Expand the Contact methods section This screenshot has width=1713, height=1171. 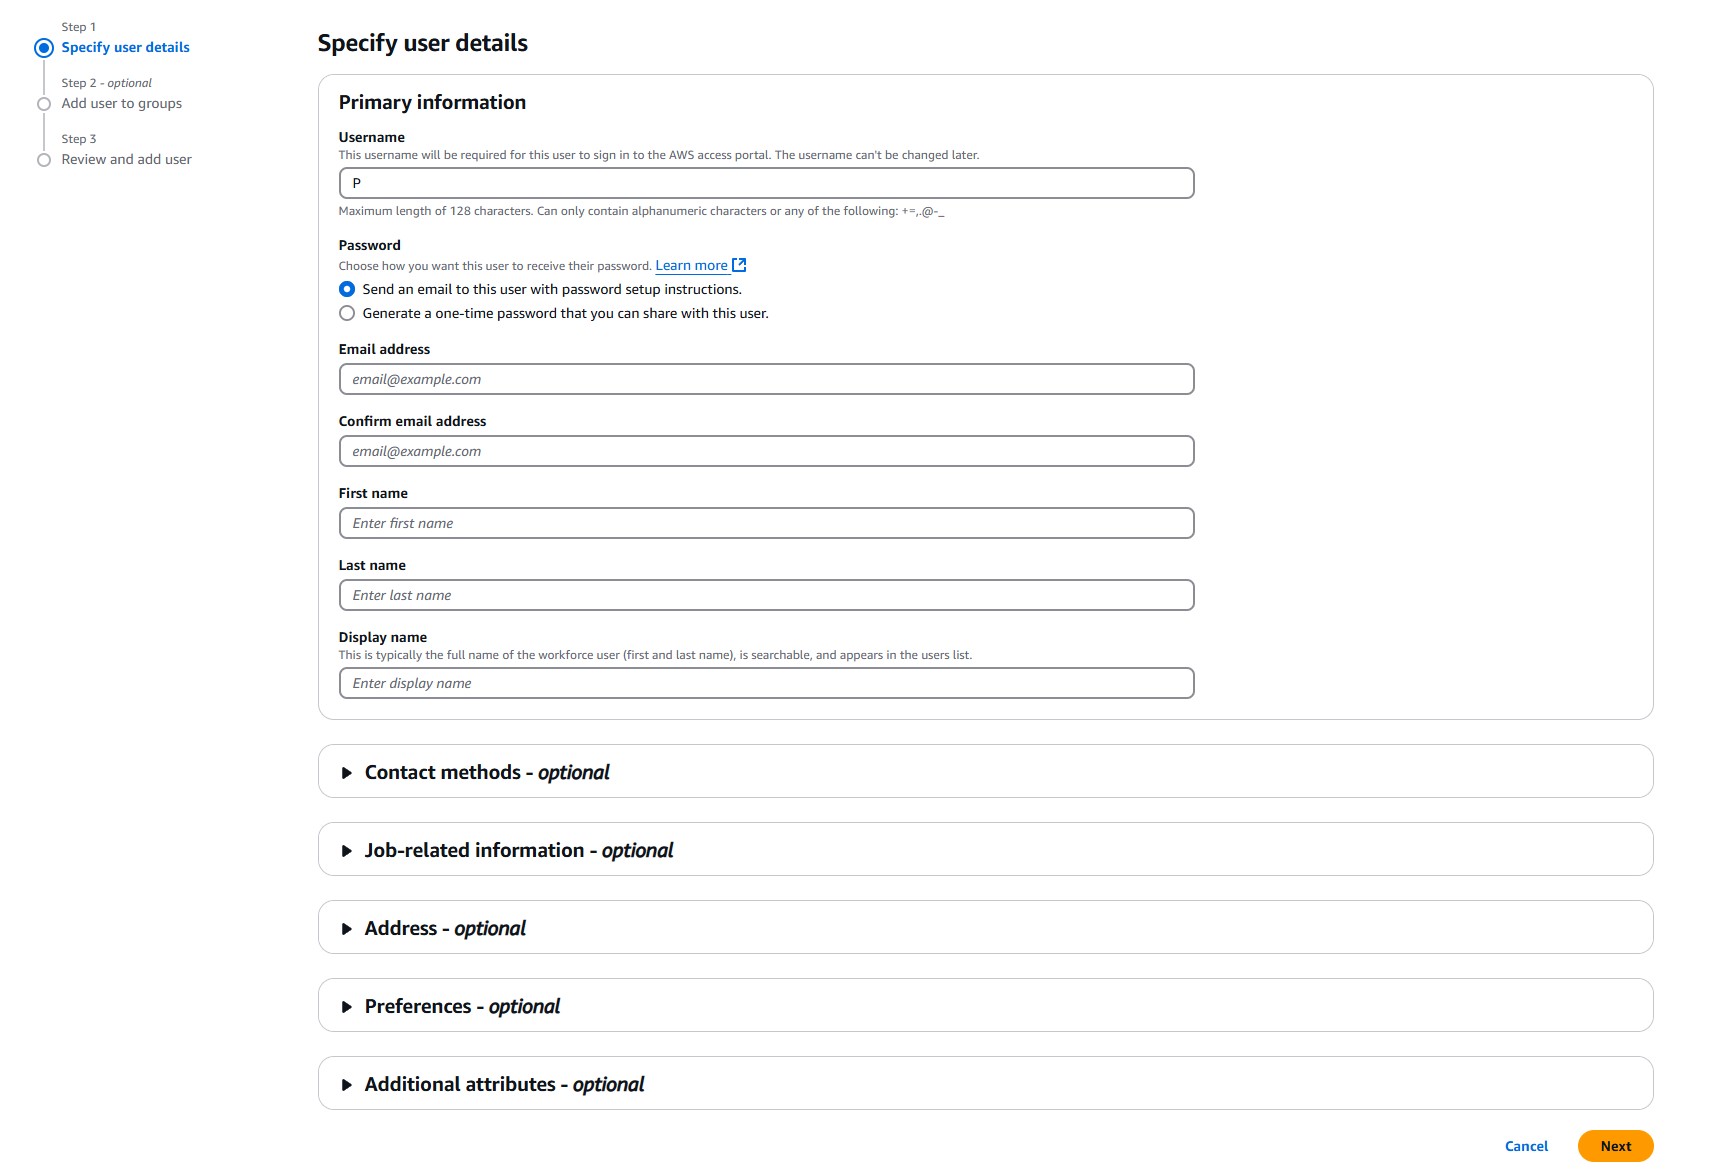point(347,773)
